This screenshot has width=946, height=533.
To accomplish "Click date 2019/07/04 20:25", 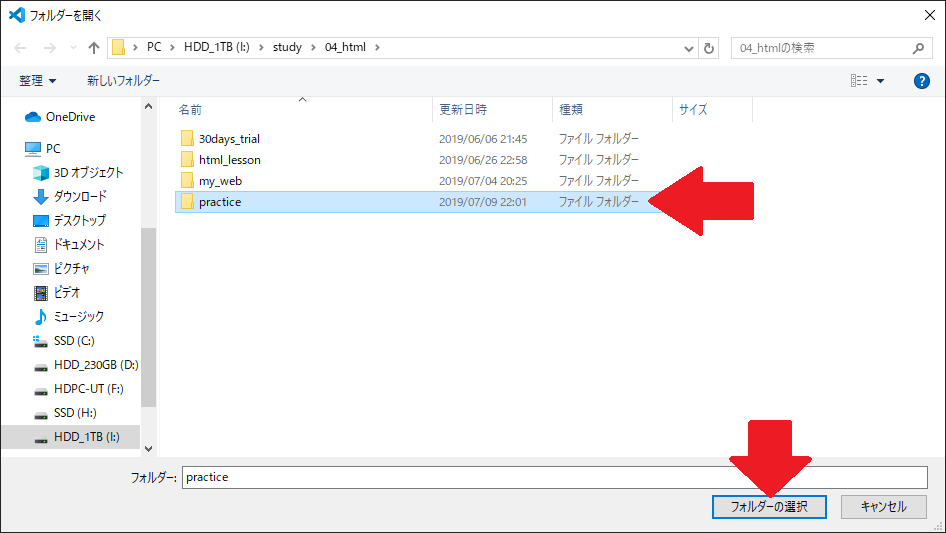I will (x=483, y=181).
